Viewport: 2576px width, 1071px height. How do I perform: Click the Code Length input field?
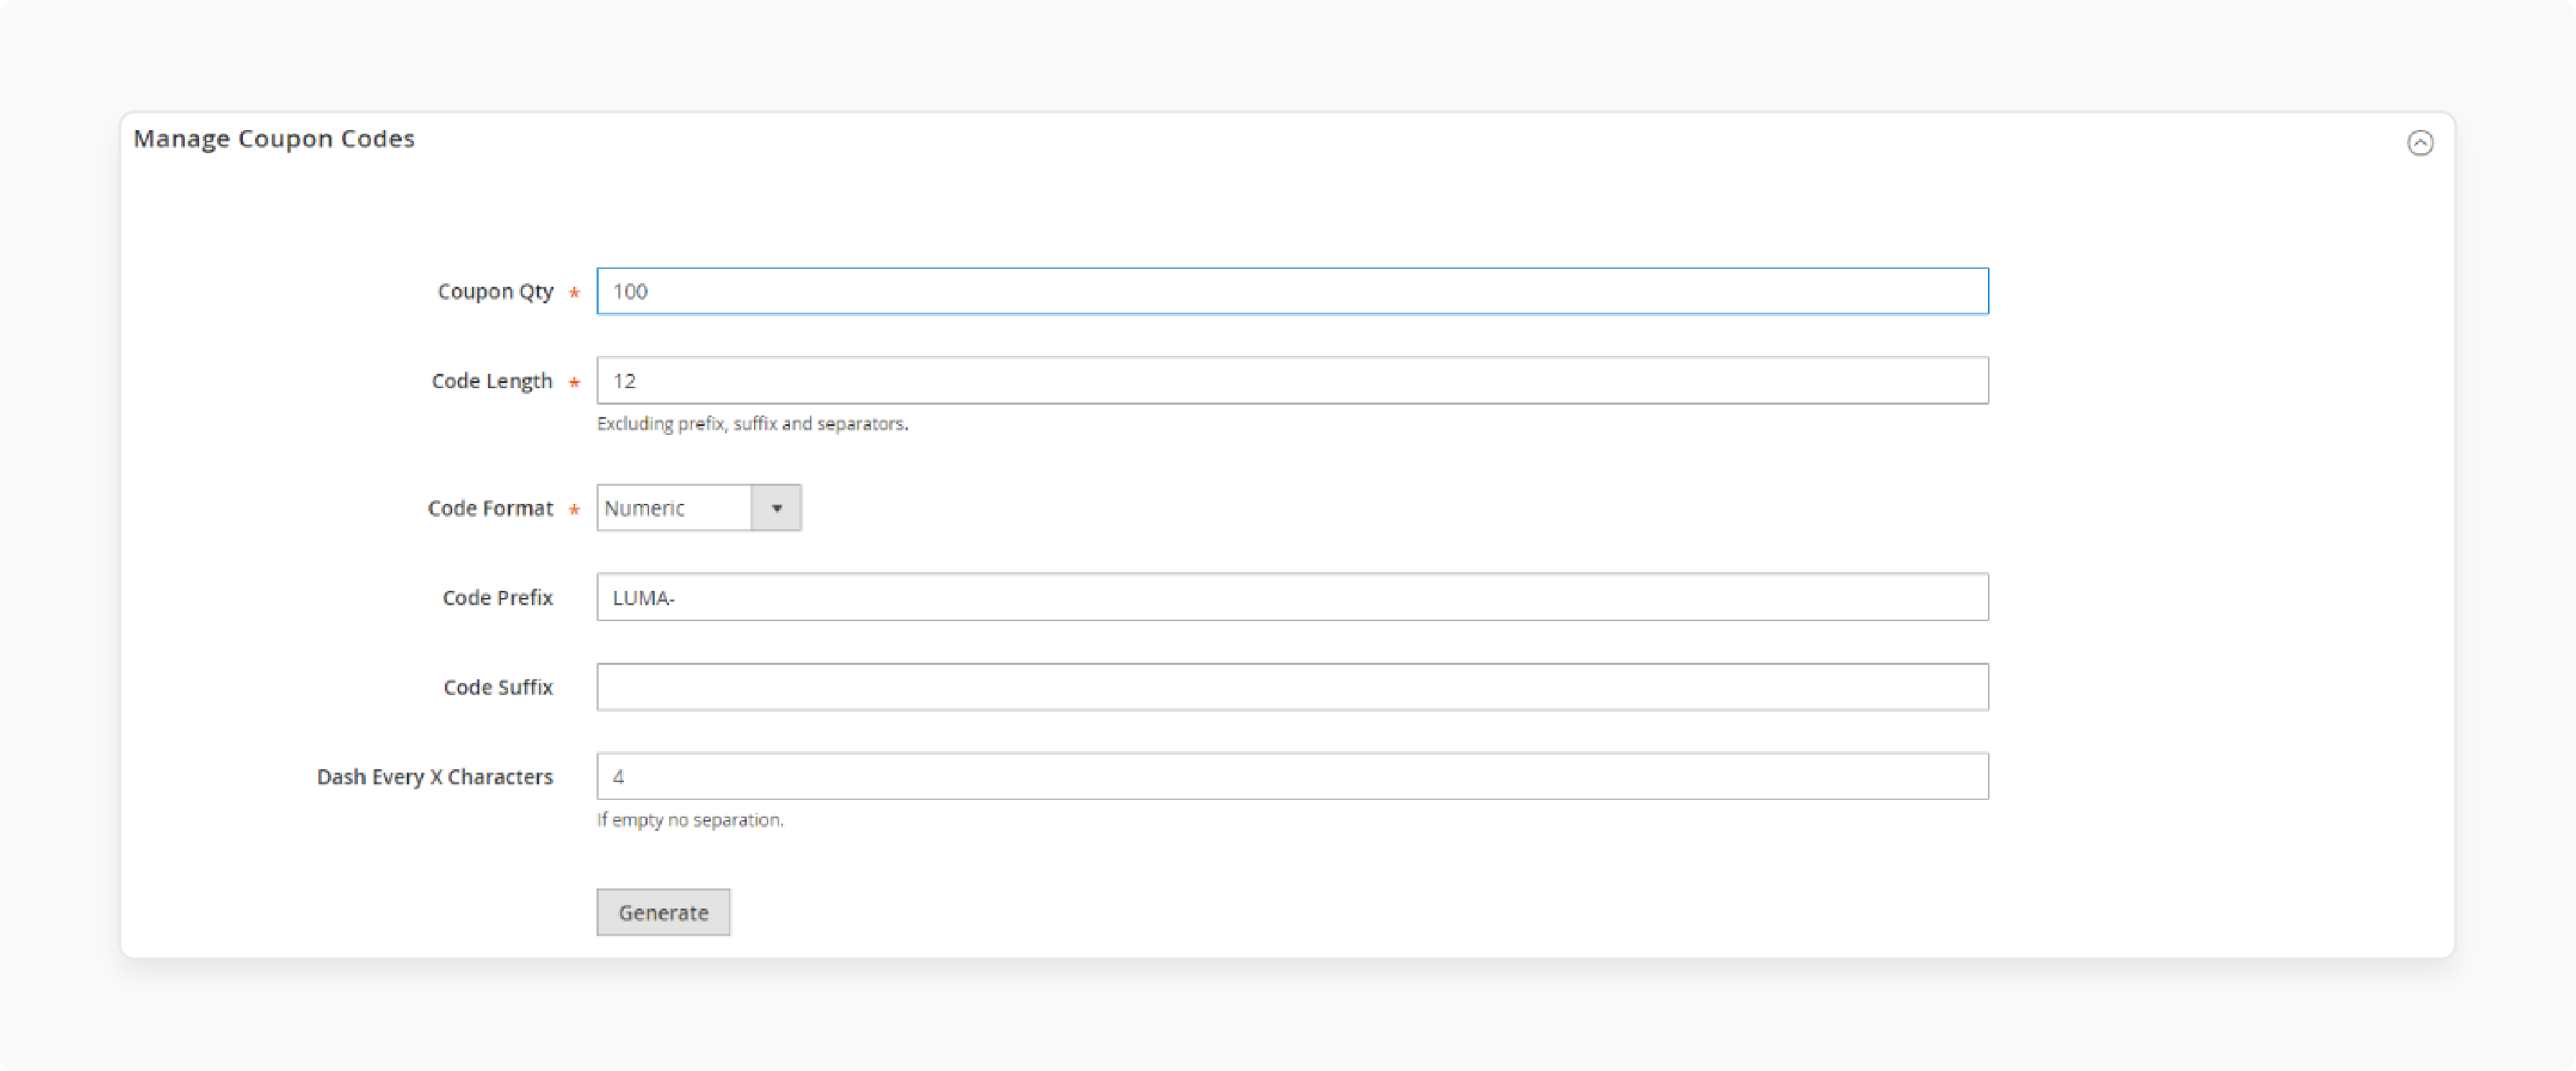pos(1292,380)
